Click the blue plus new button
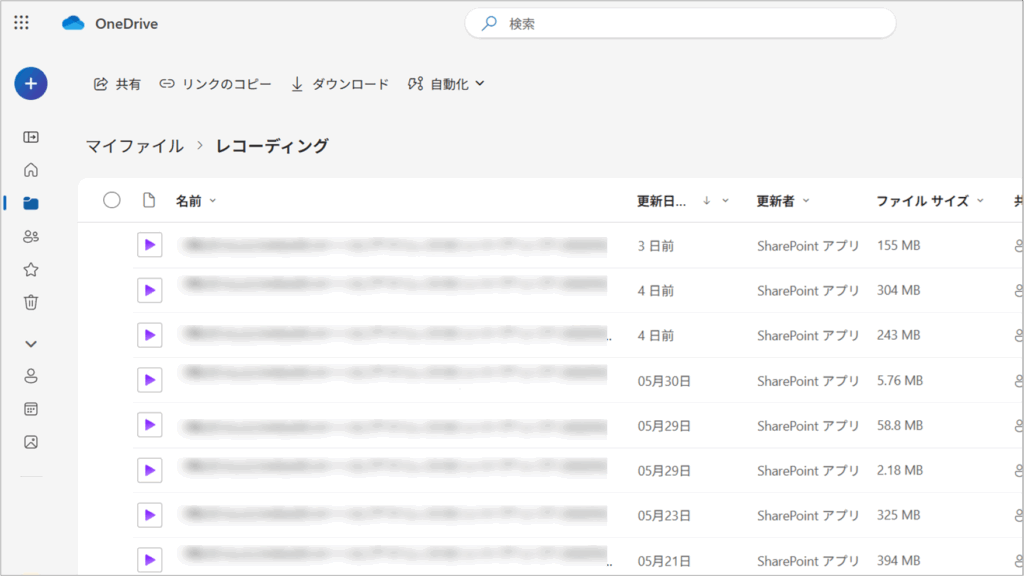 (x=31, y=84)
